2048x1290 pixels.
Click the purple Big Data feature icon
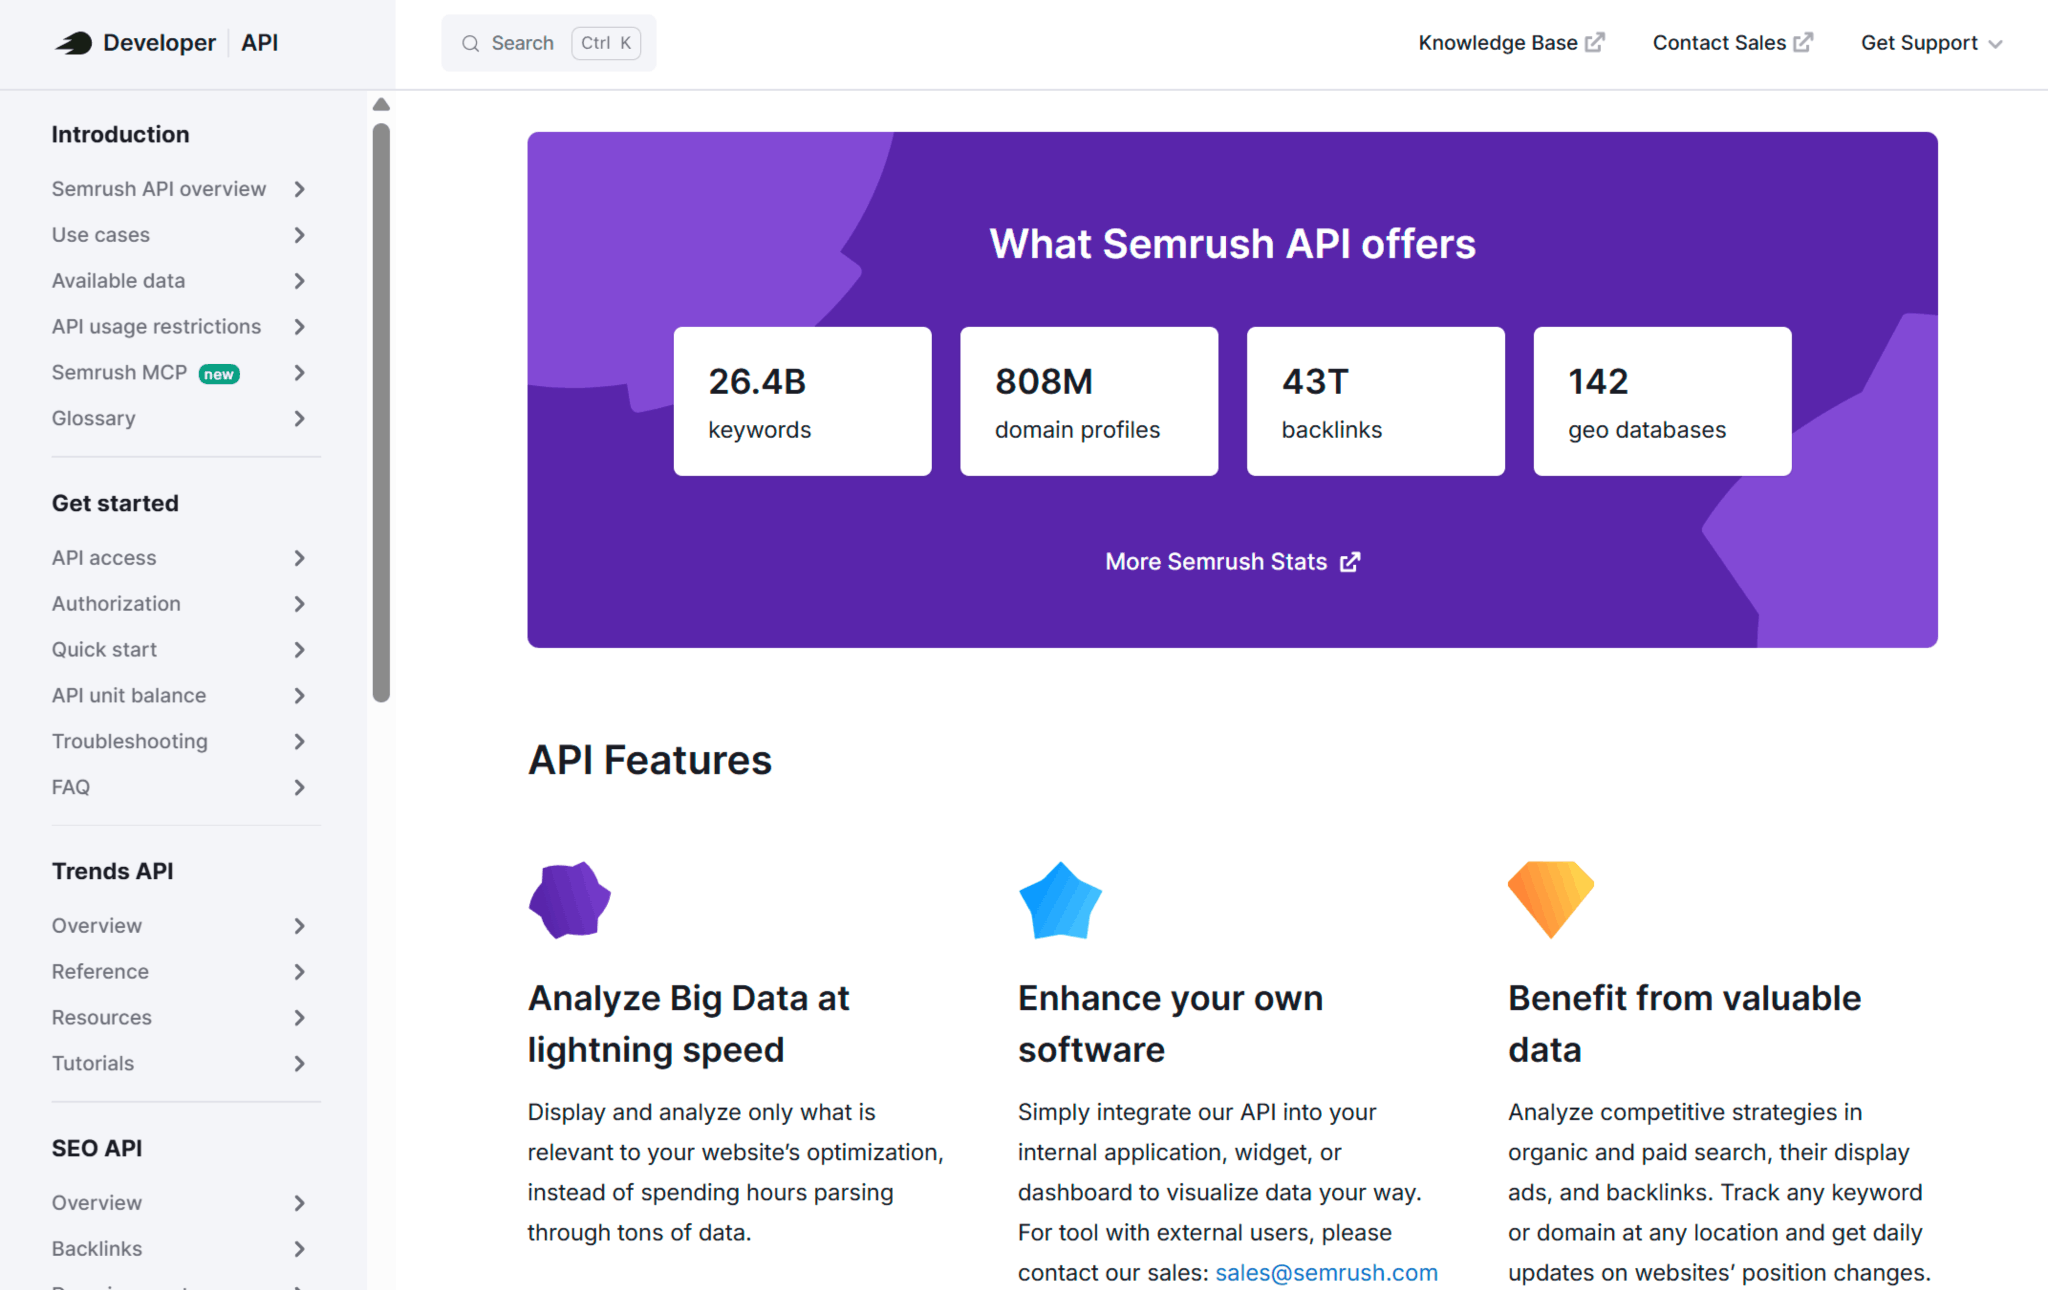(569, 900)
